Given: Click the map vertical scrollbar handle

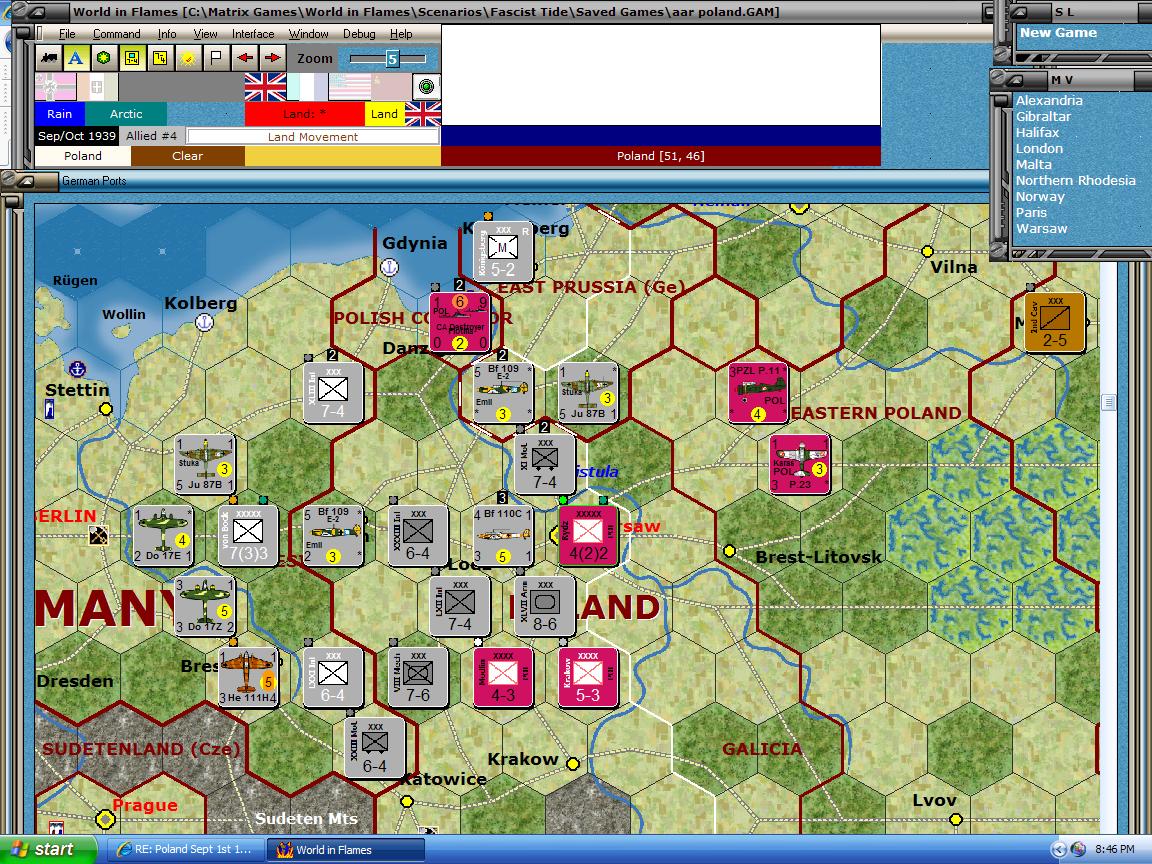Looking at the screenshot, I should pos(1109,402).
